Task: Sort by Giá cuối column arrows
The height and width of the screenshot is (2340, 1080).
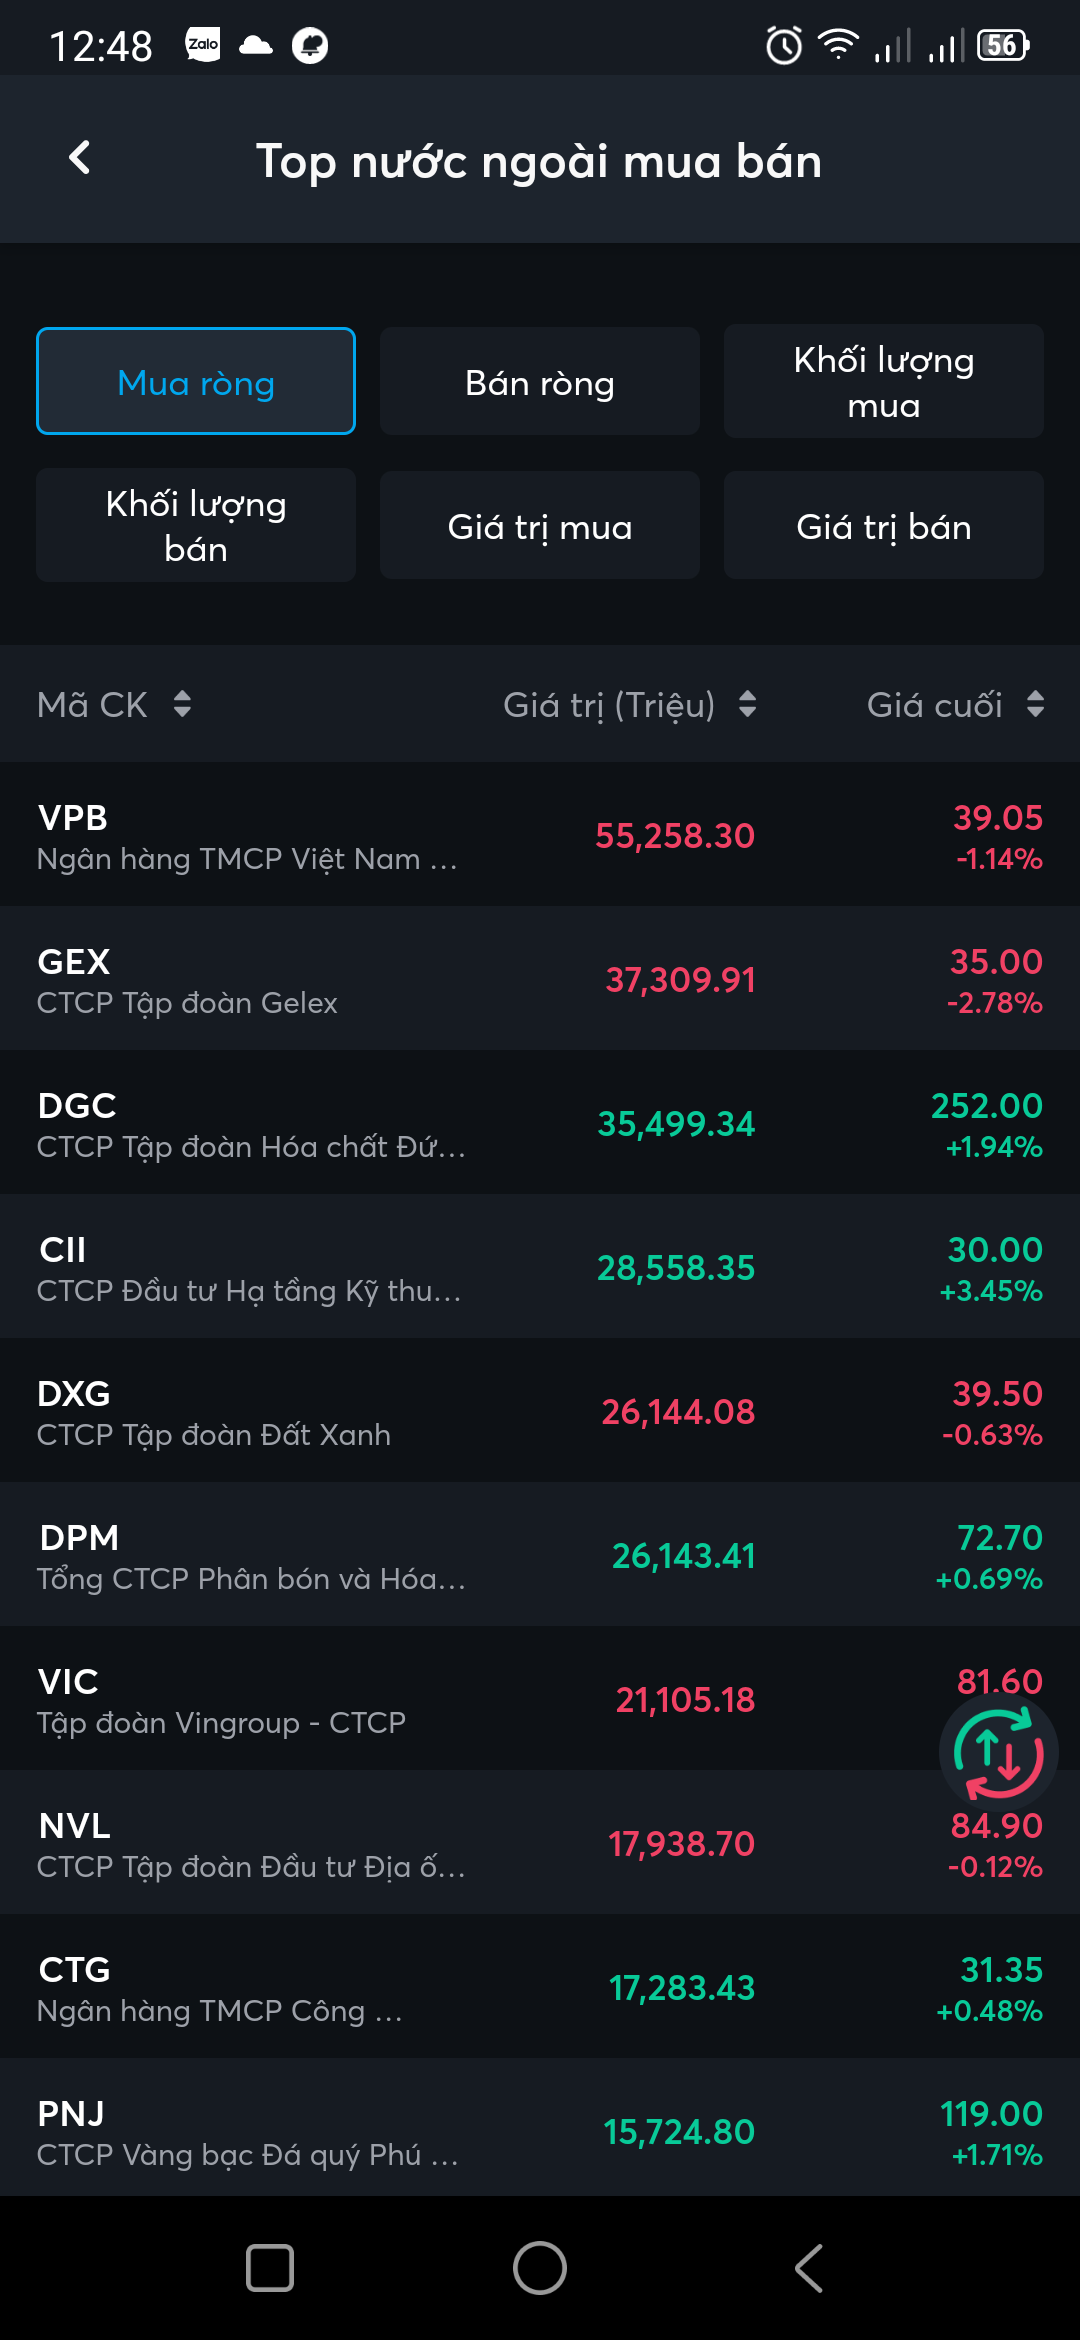Action: (1035, 704)
